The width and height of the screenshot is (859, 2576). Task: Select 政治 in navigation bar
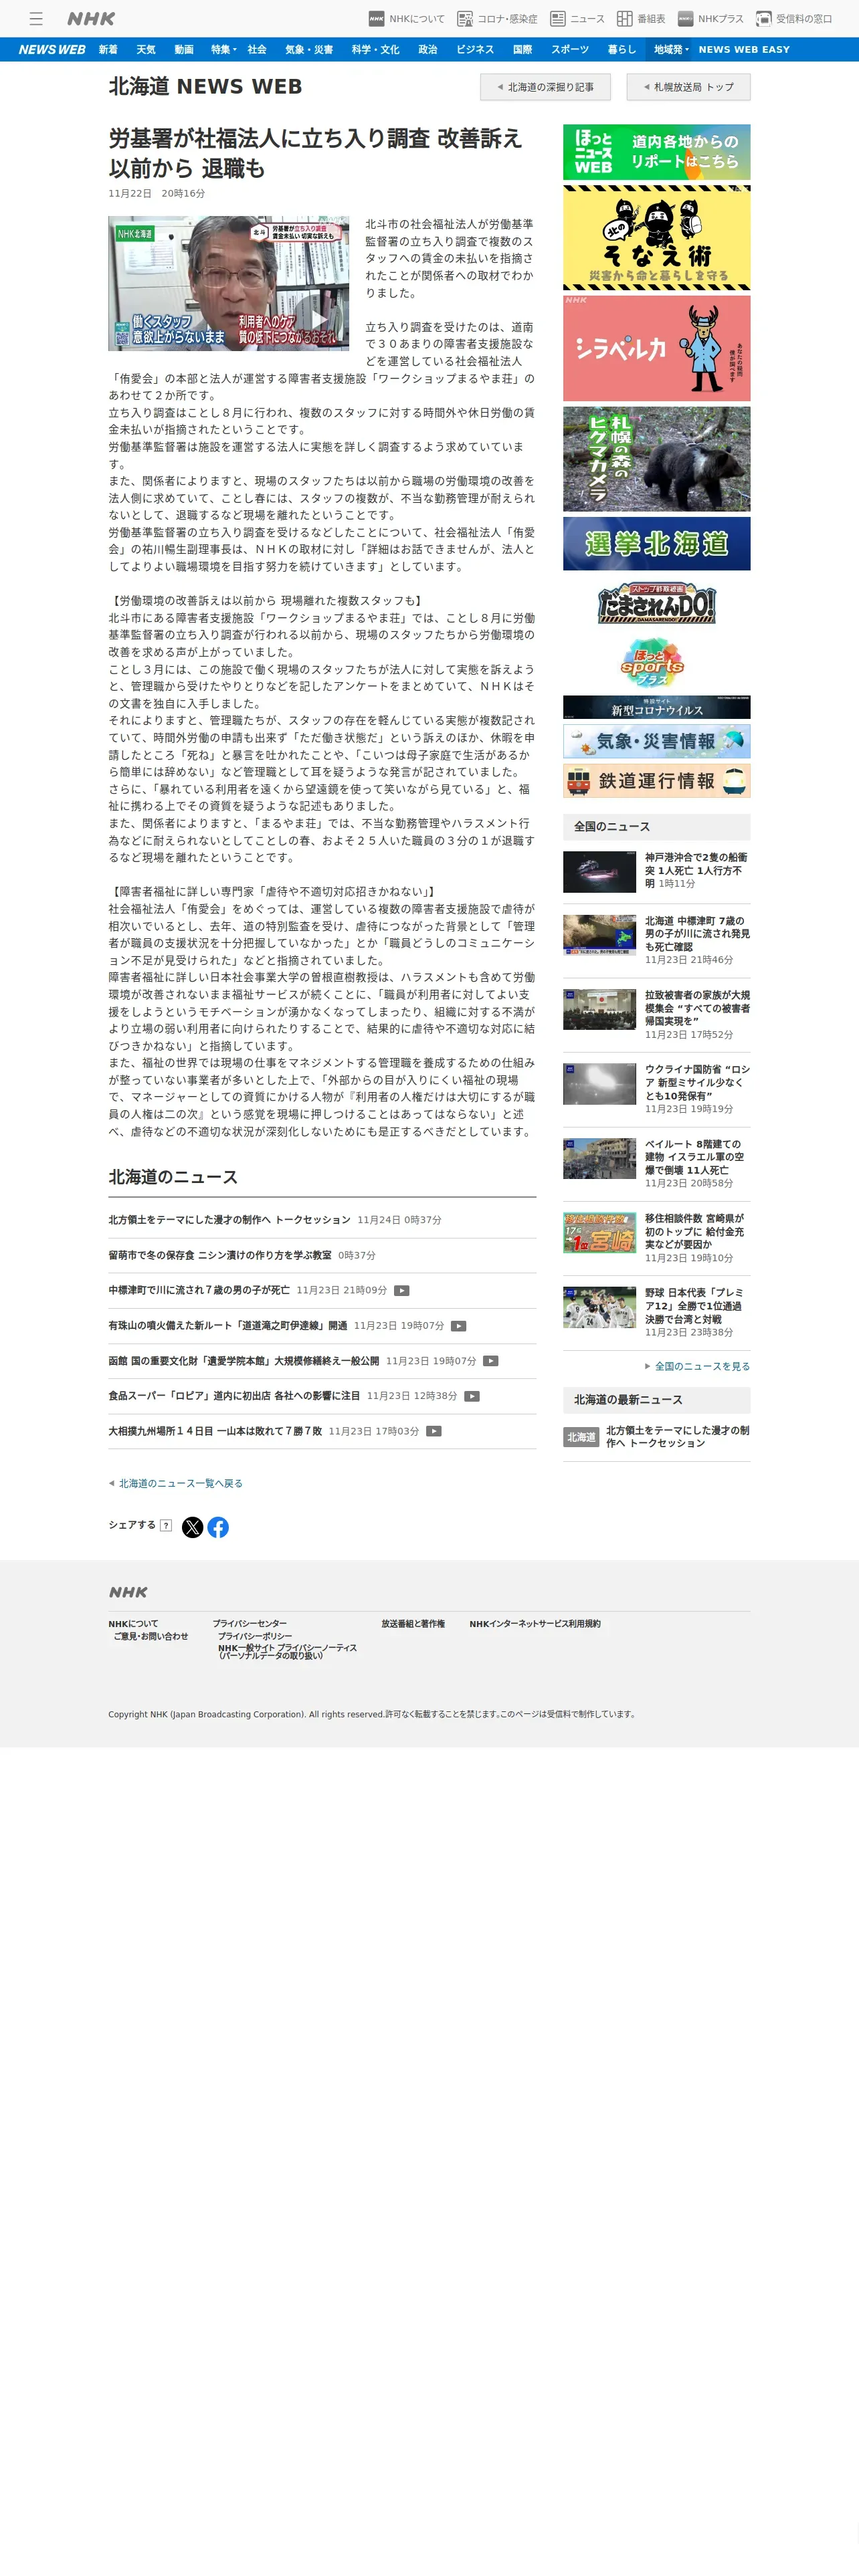[x=428, y=49]
